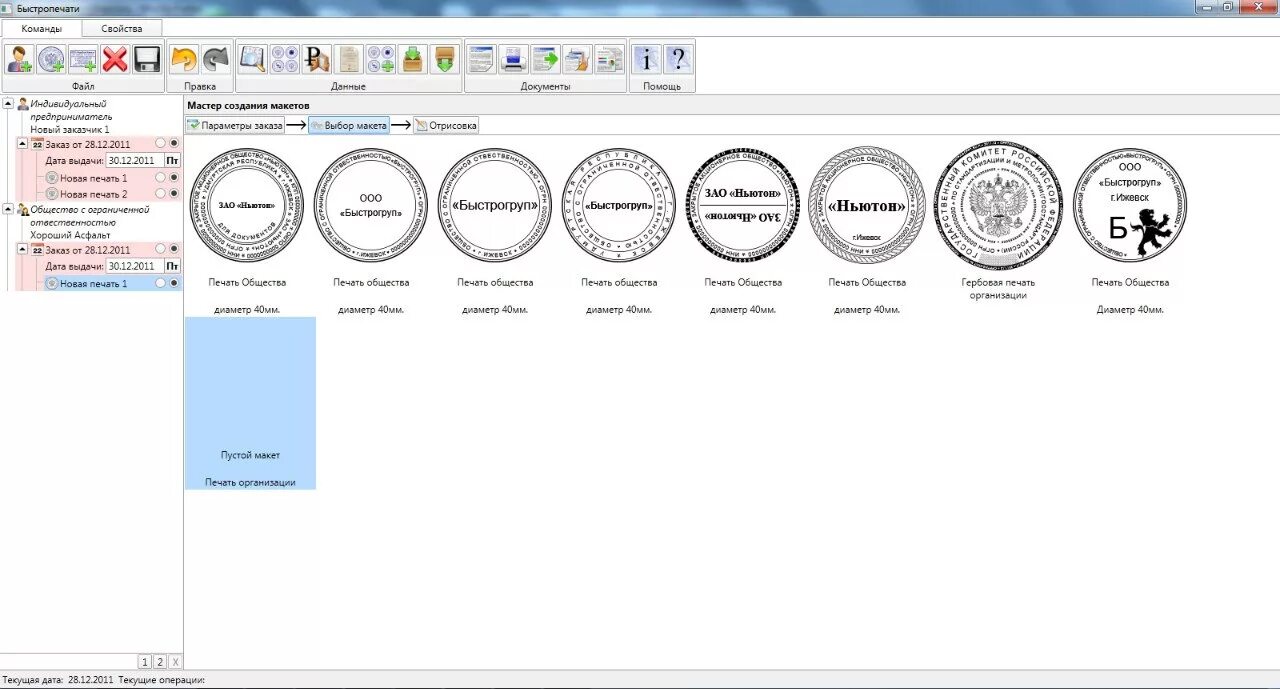
Task: Go to the Параметры заказа wizard step
Action: [235, 125]
